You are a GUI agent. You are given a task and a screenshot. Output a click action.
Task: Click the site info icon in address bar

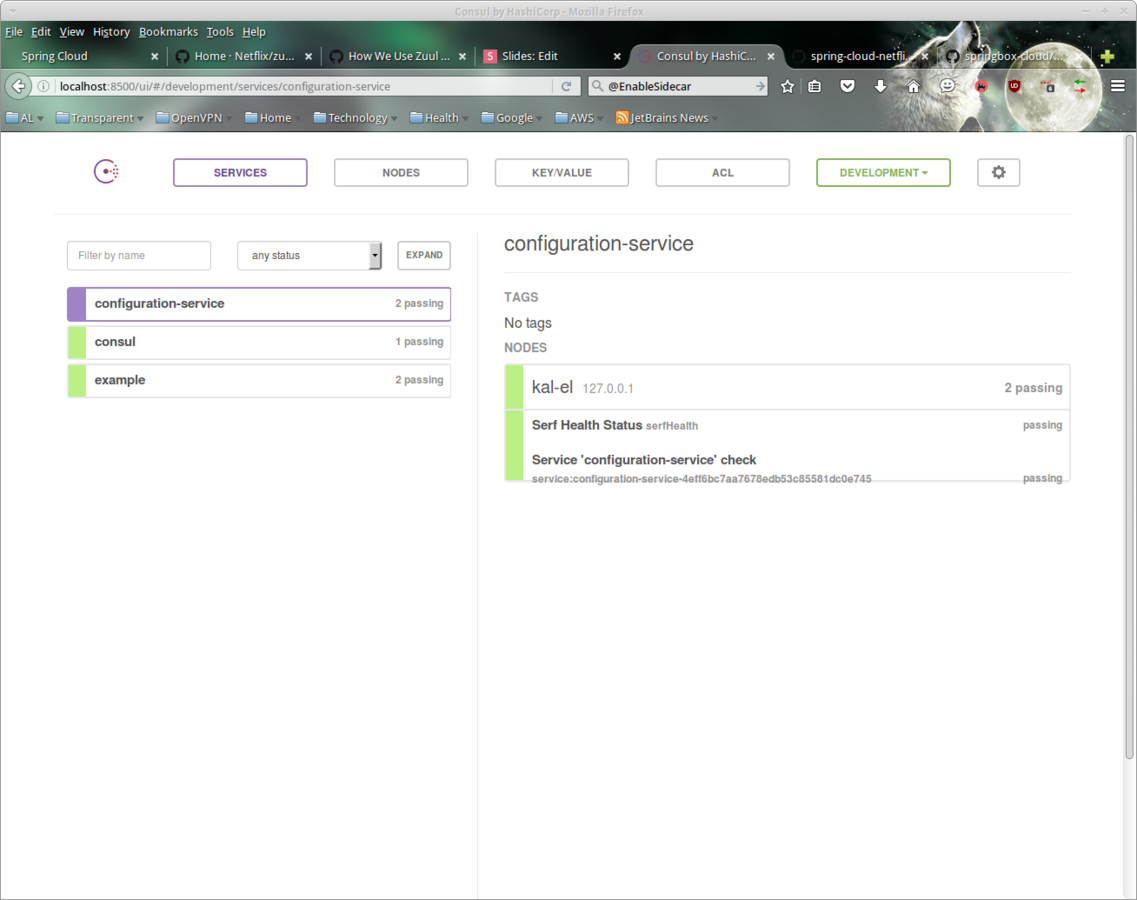[44, 86]
